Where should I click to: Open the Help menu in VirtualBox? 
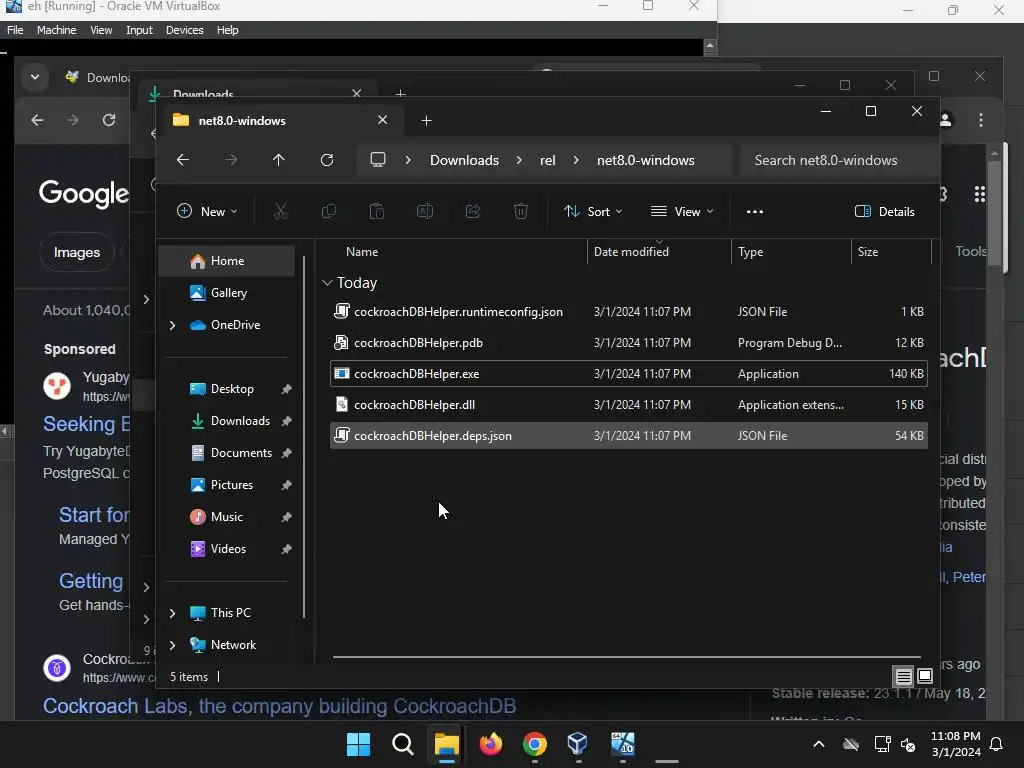coord(227,30)
